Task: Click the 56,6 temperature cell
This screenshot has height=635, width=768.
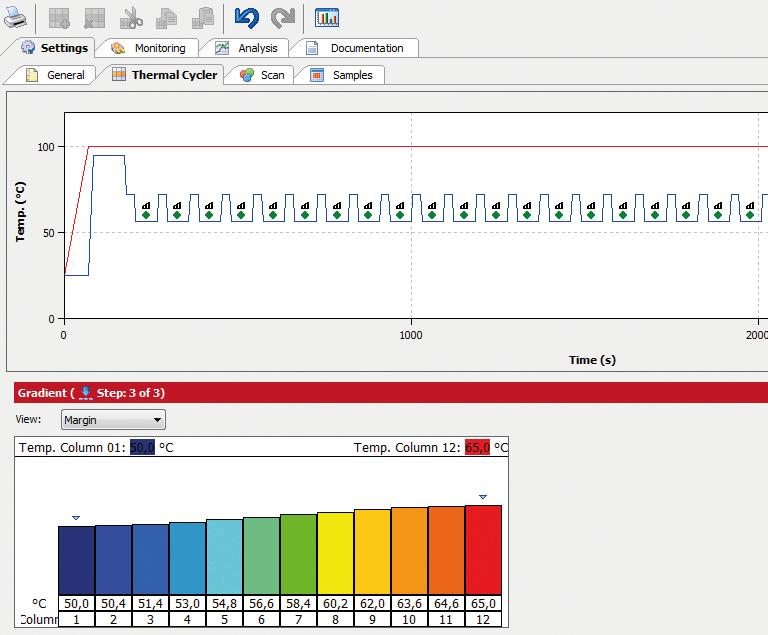Action: point(261,604)
